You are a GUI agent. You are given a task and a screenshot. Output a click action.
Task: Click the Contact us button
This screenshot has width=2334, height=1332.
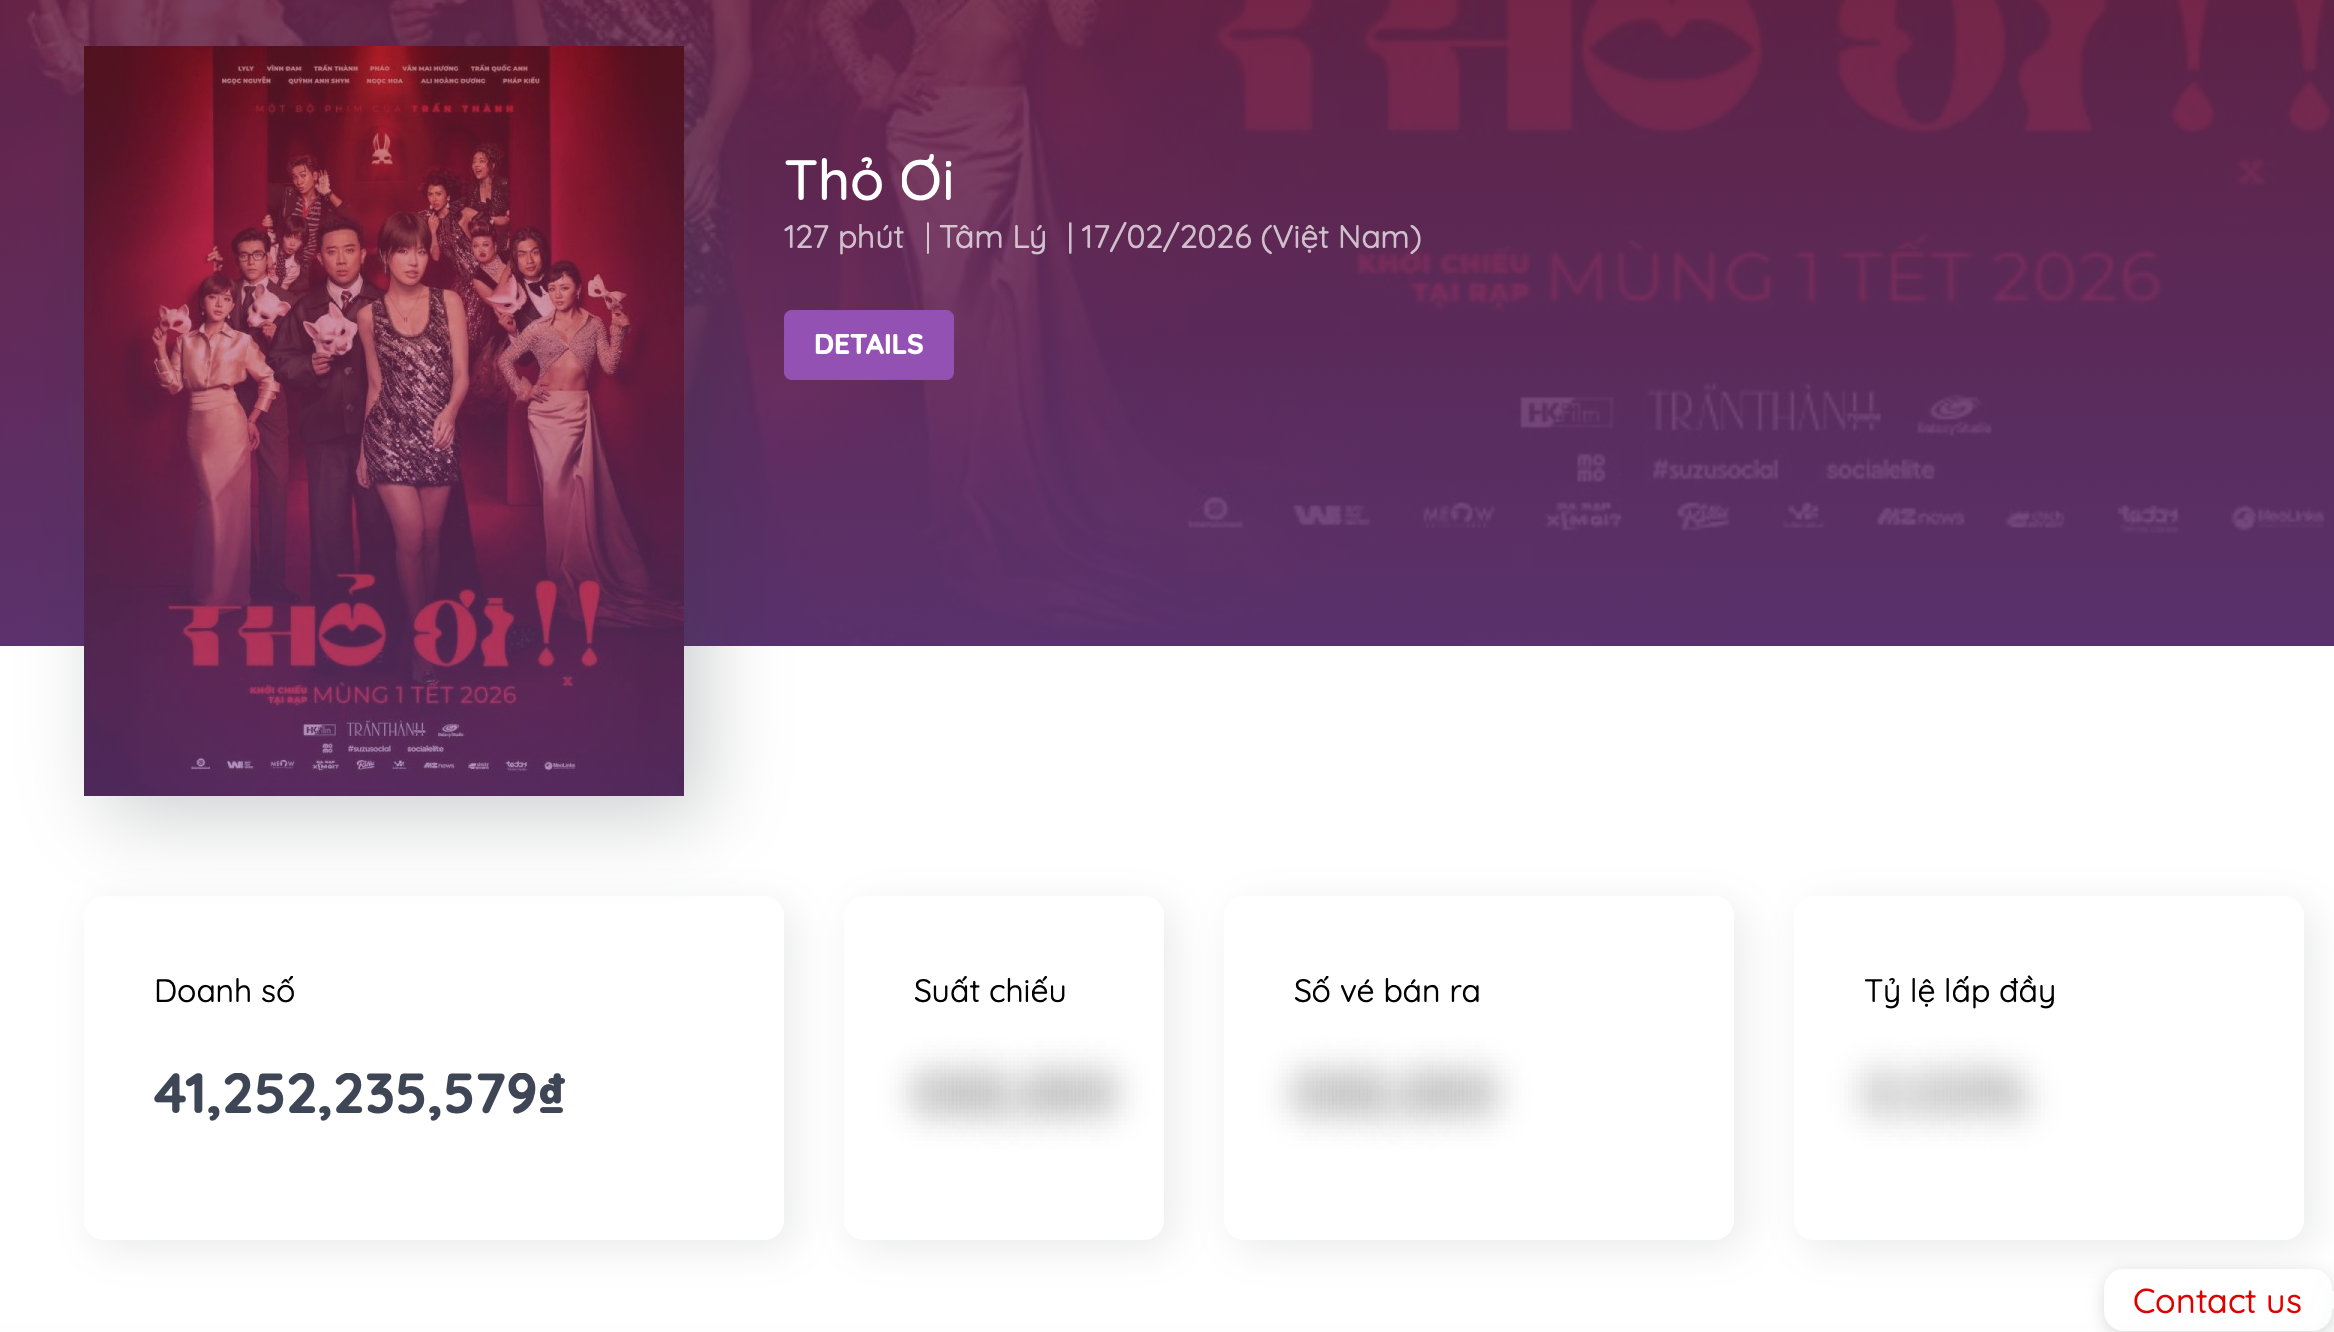(x=2217, y=1301)
